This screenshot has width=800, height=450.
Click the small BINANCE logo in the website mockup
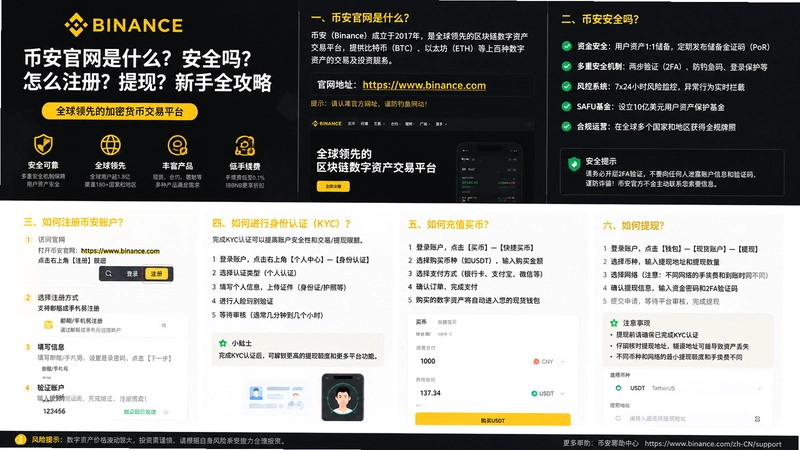[327, 123]
